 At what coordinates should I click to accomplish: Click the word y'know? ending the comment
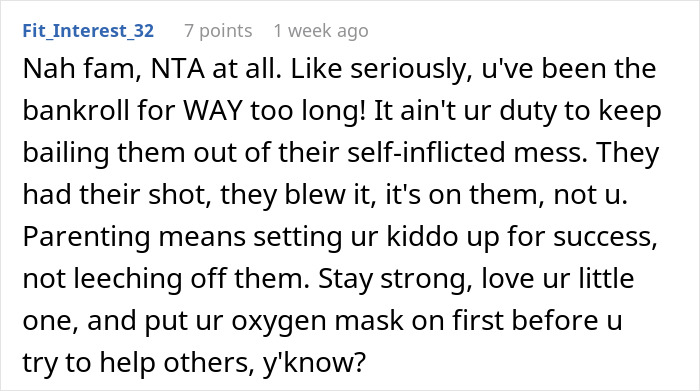(314, 362)
